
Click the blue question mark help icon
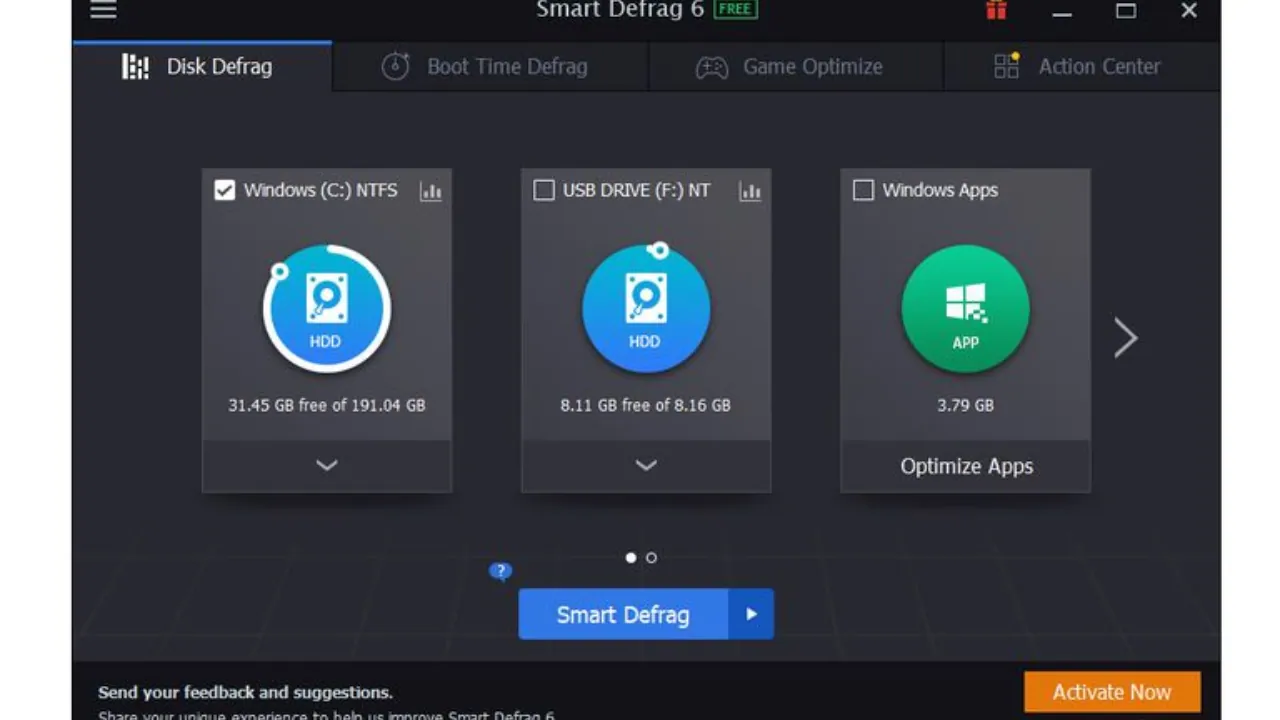click(500, 572)
